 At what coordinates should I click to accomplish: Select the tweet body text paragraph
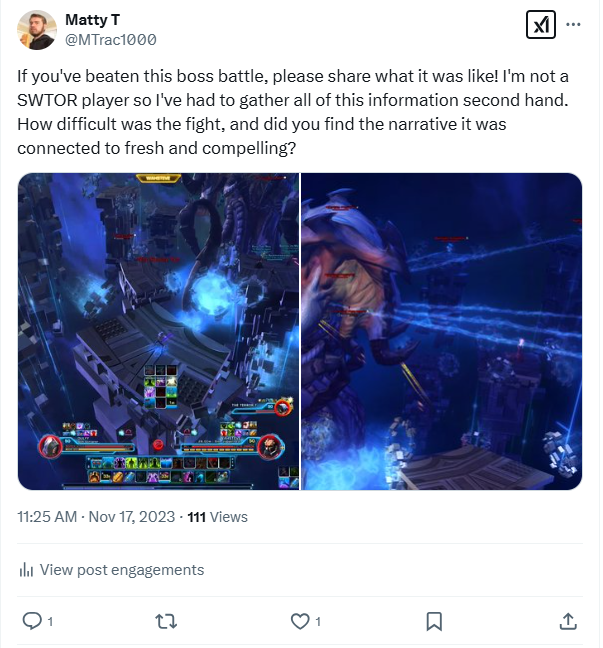pos(293,112)
